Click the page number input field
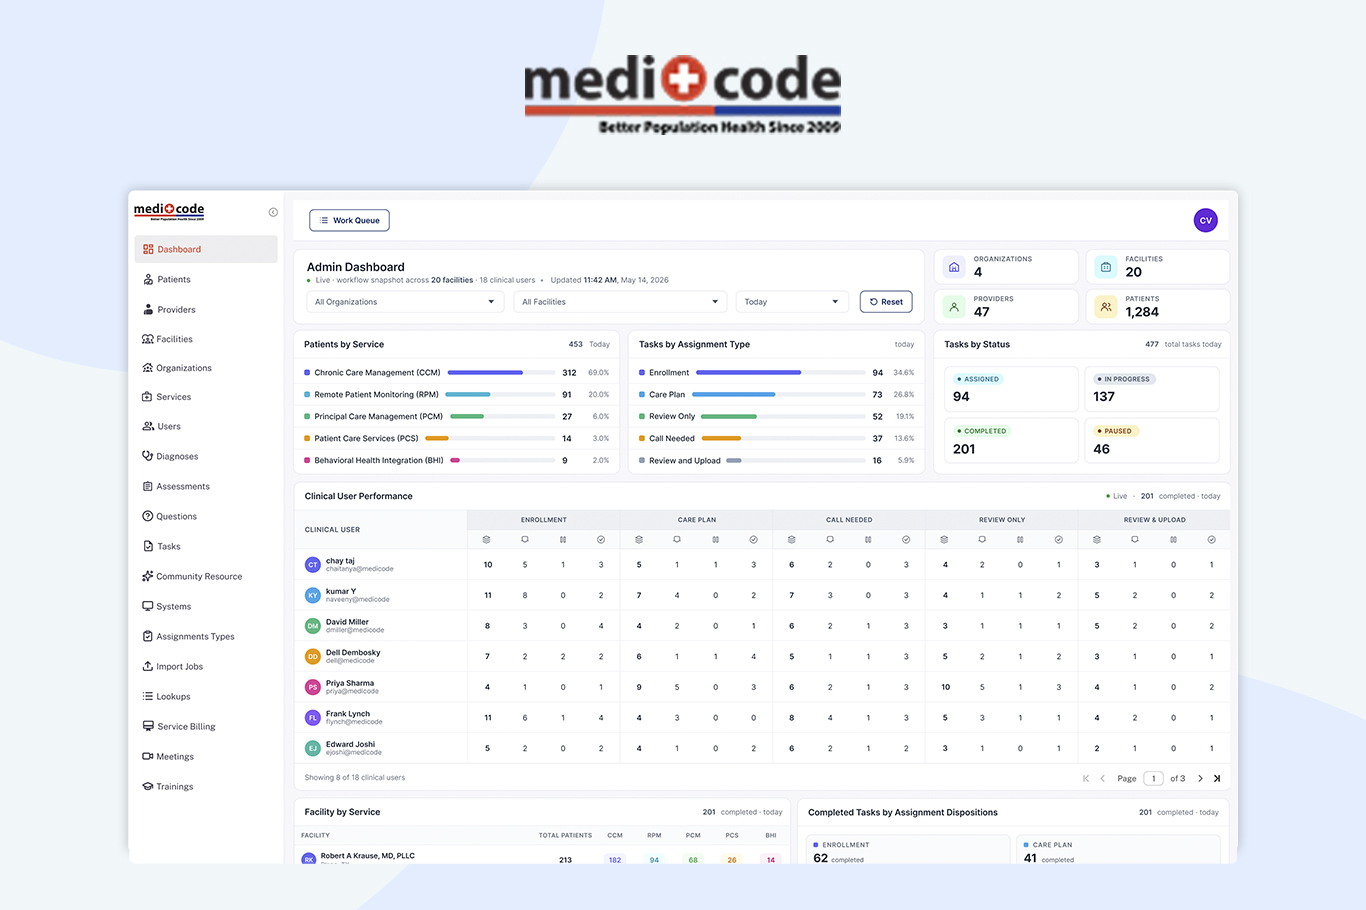 (1153, 778)
